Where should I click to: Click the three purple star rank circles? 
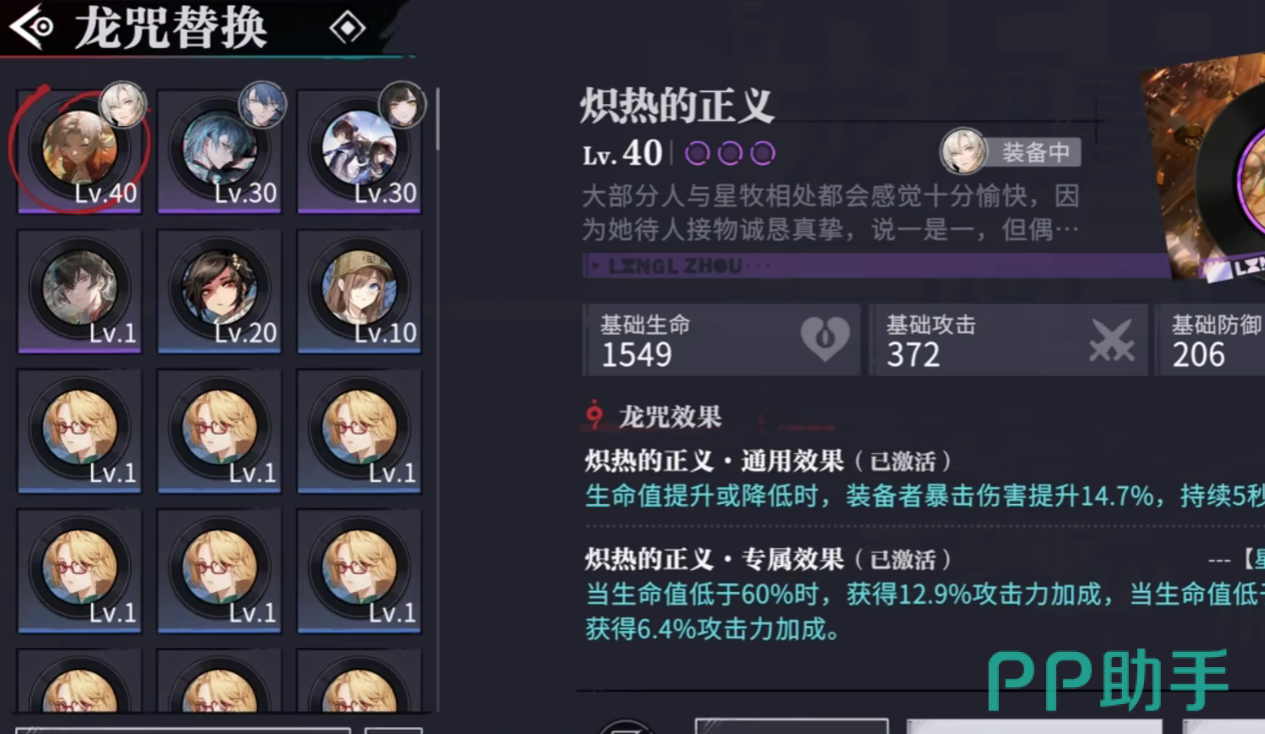click(x=730, y=153)
